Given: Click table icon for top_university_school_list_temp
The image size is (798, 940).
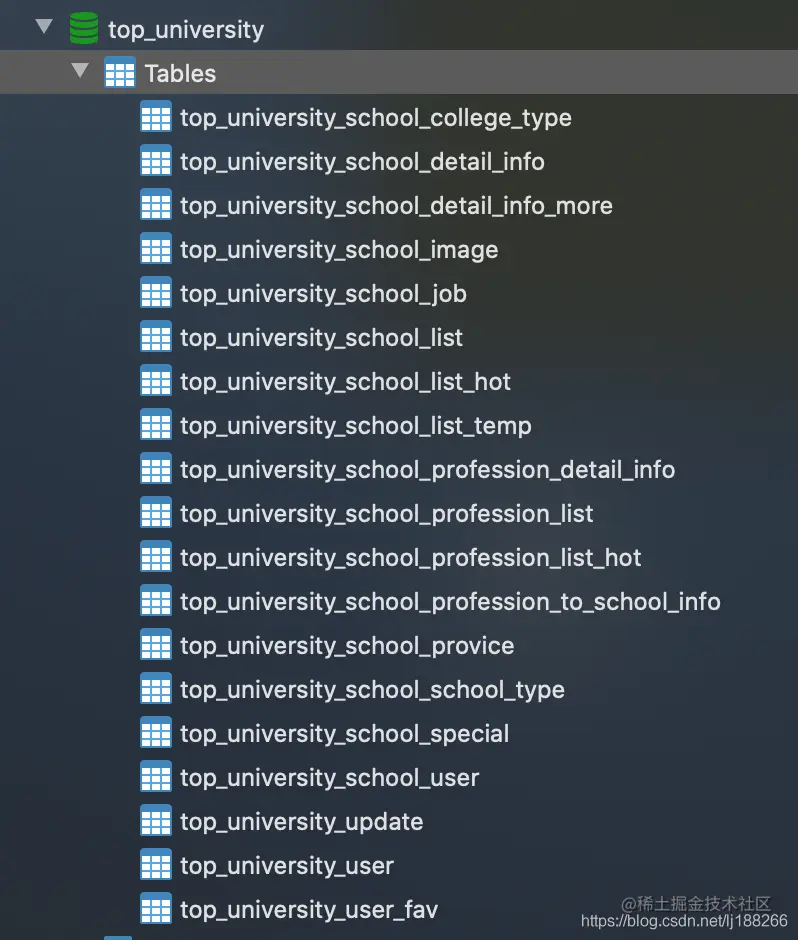Looking at the screenshot, I should tap(156, 425).
